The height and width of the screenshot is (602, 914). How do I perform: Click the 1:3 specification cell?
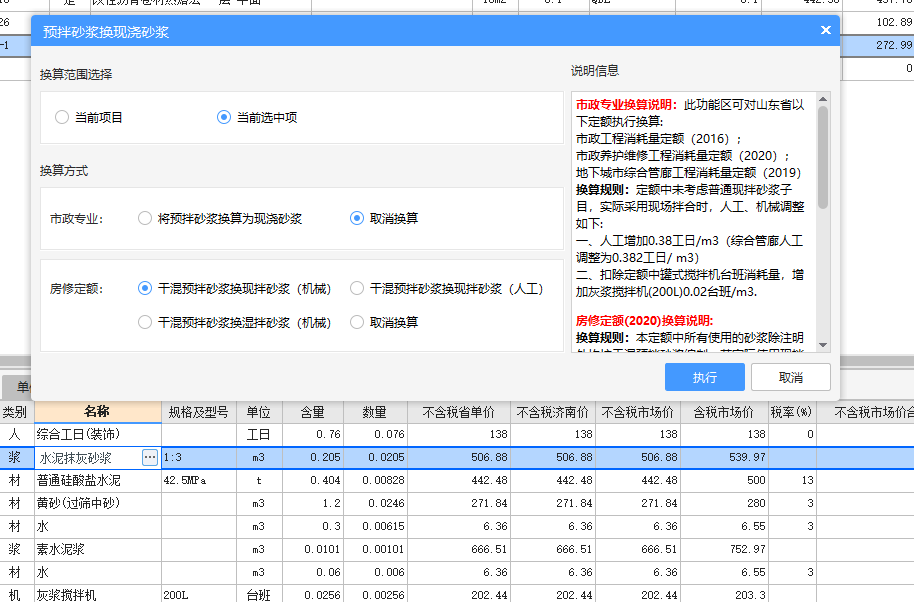199,457
